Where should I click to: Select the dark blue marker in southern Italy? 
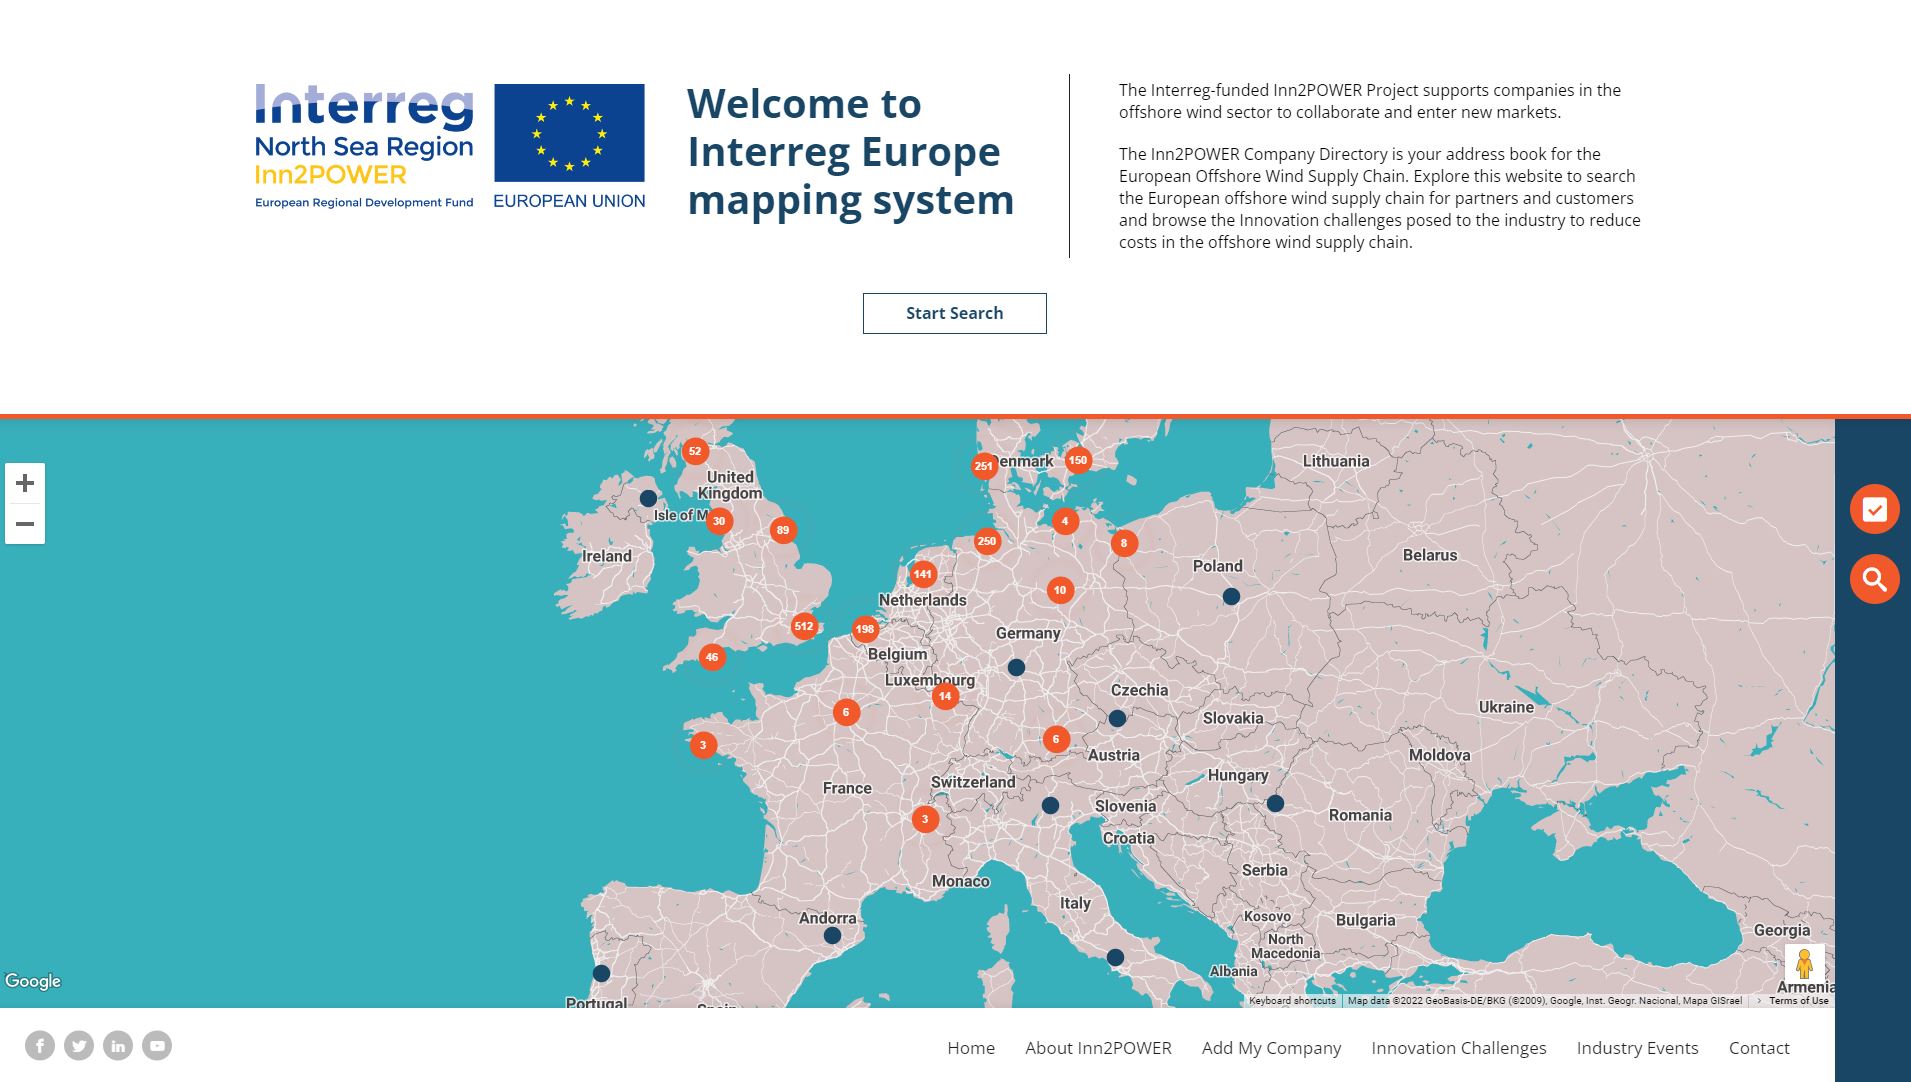(1115, 957)
